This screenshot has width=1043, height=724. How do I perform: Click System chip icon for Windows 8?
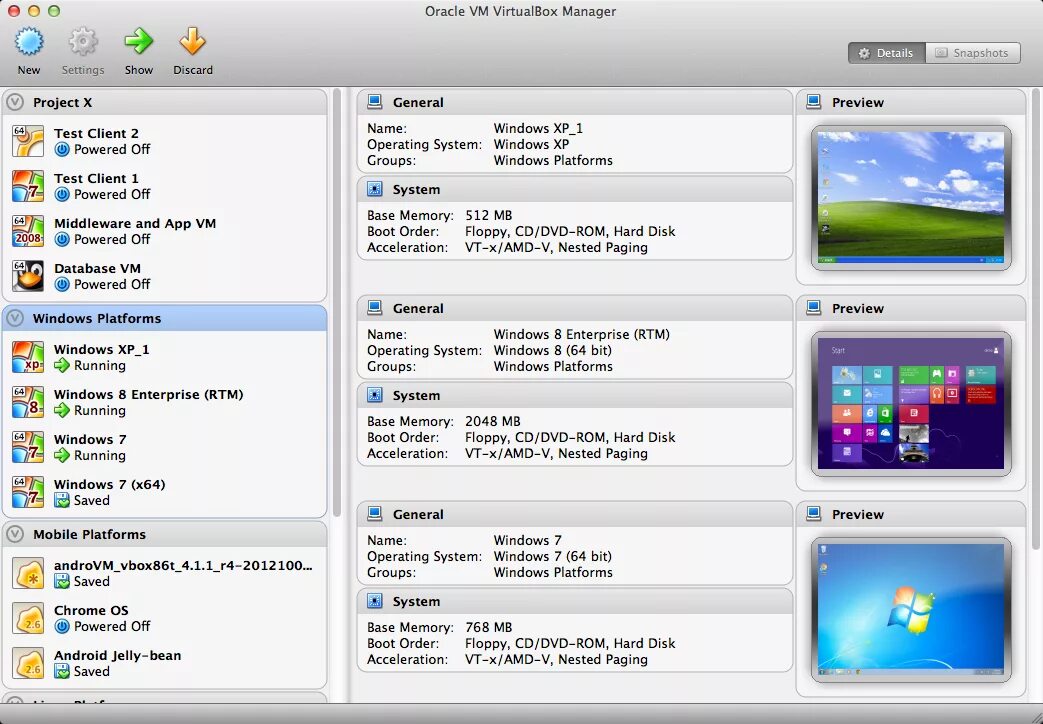[374, 395]
